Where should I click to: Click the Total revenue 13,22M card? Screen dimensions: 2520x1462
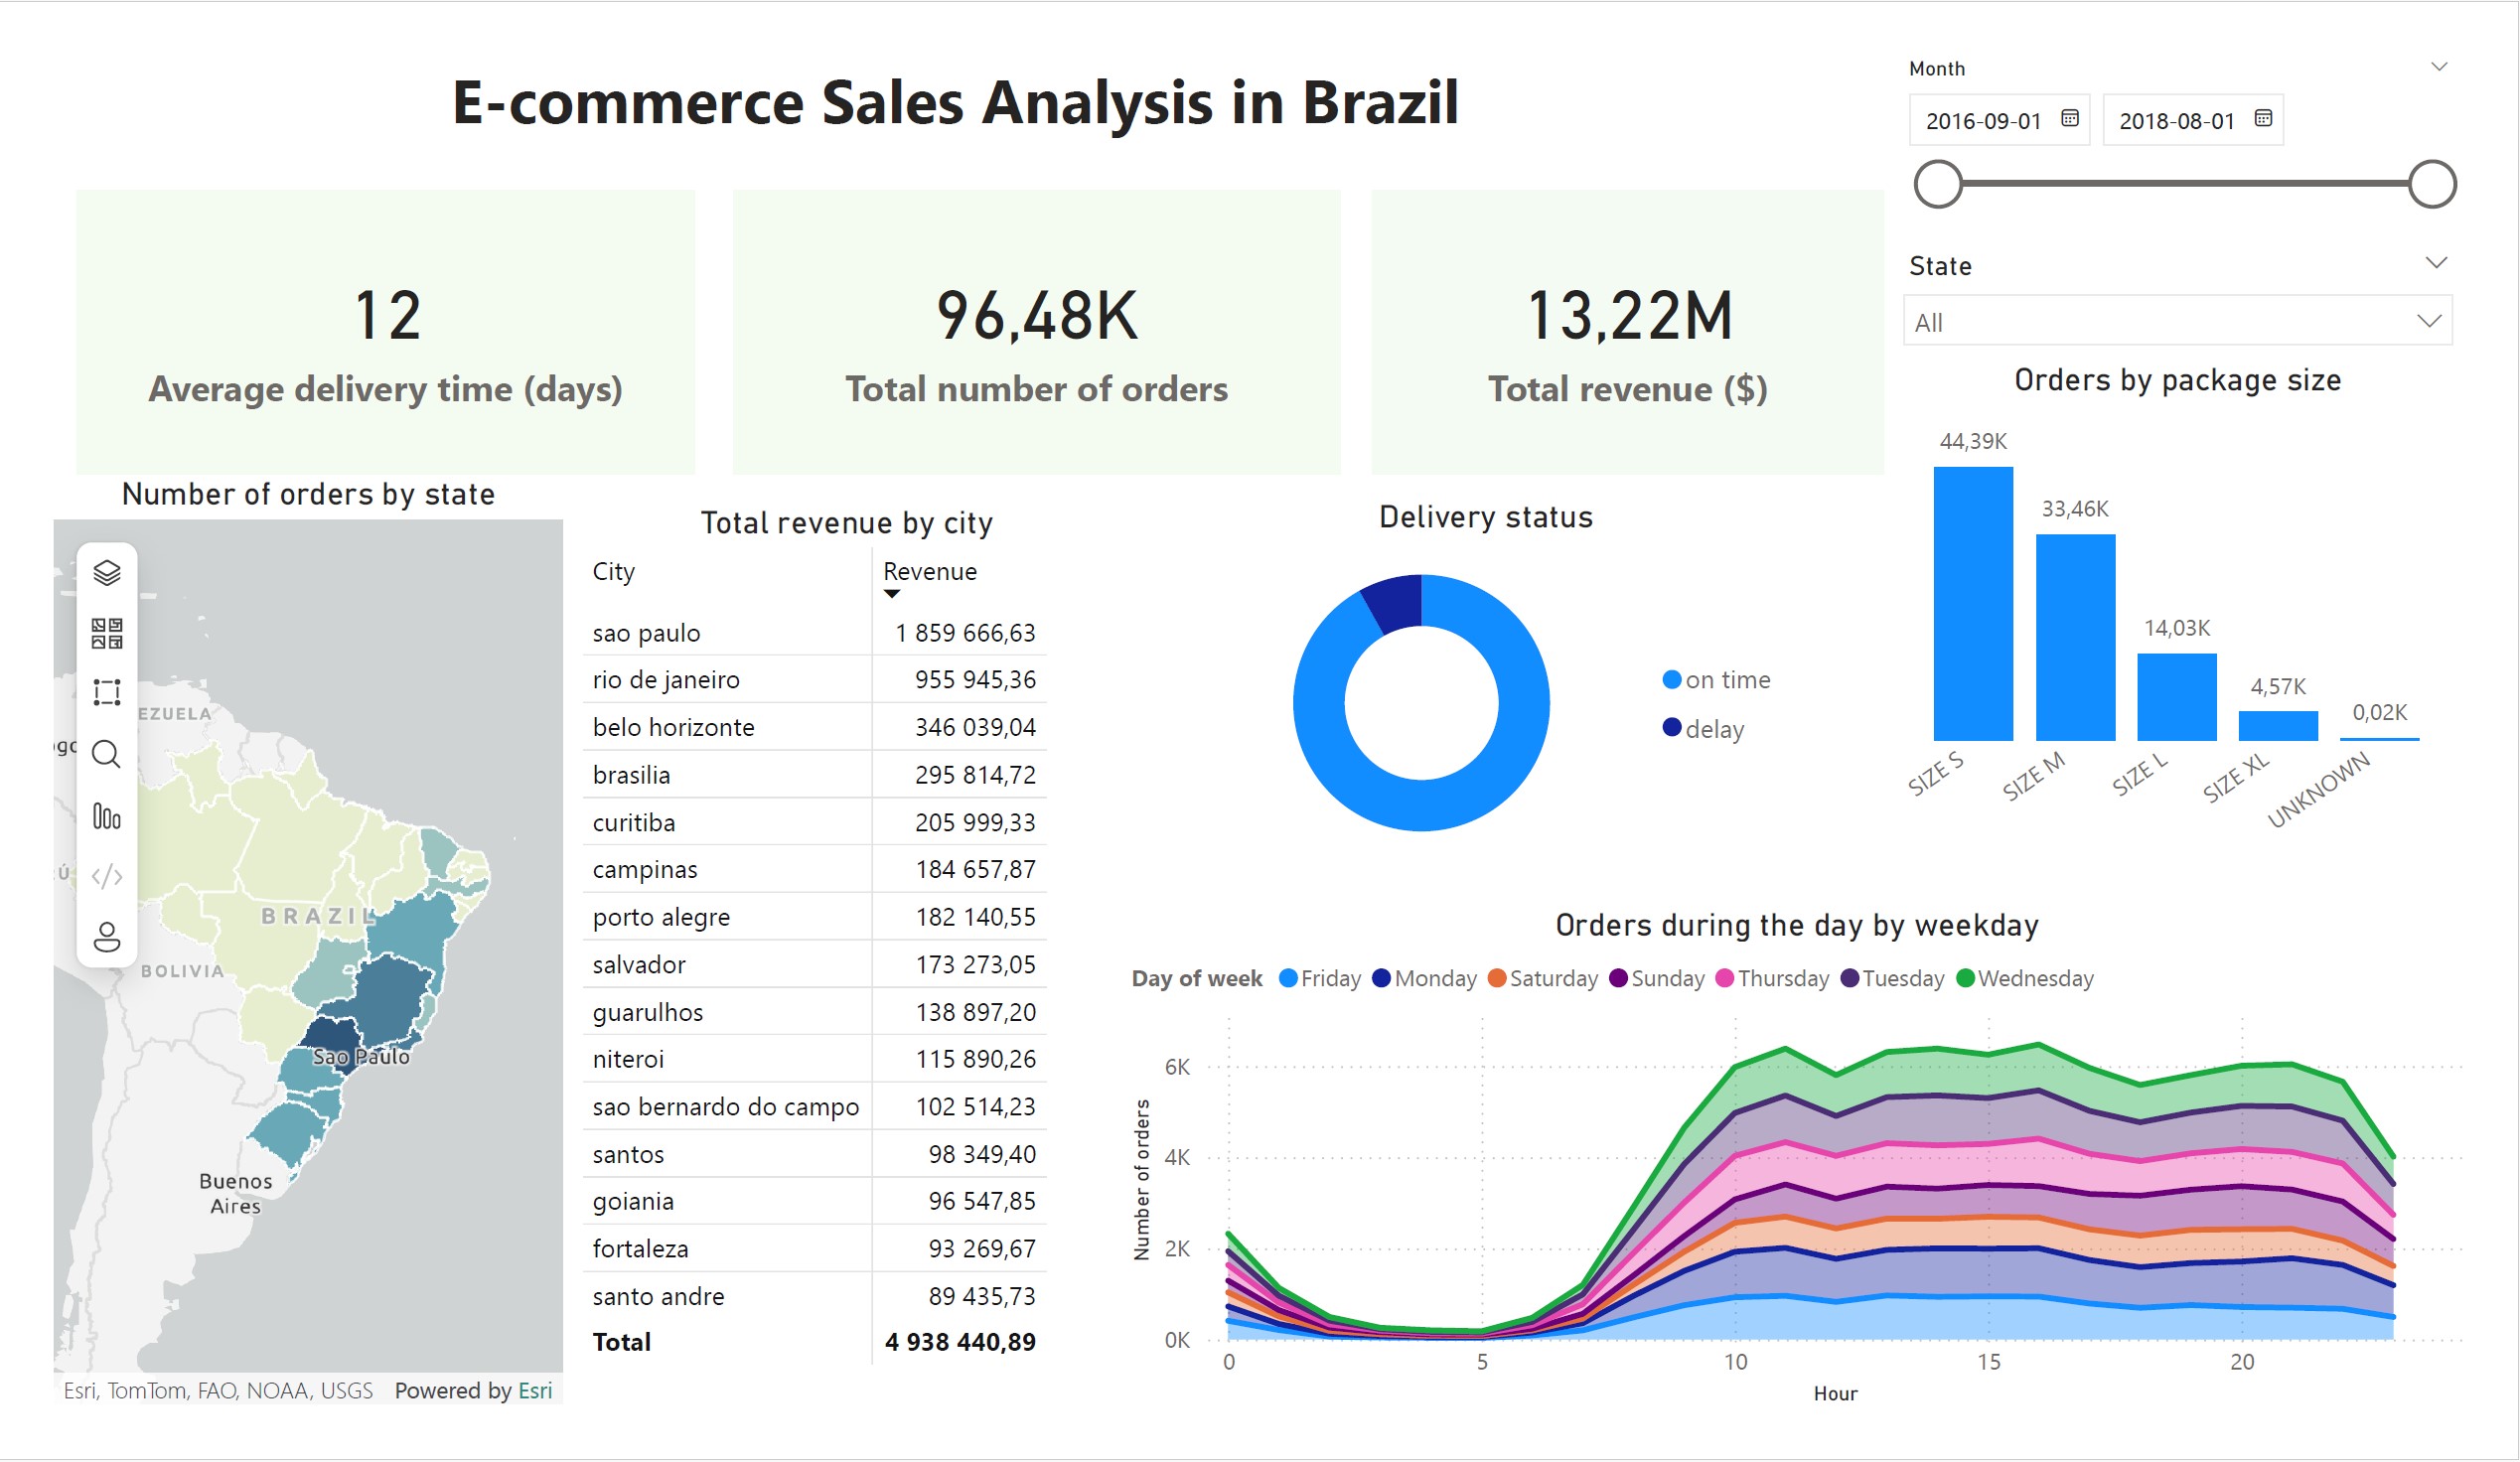[1628, 332]
